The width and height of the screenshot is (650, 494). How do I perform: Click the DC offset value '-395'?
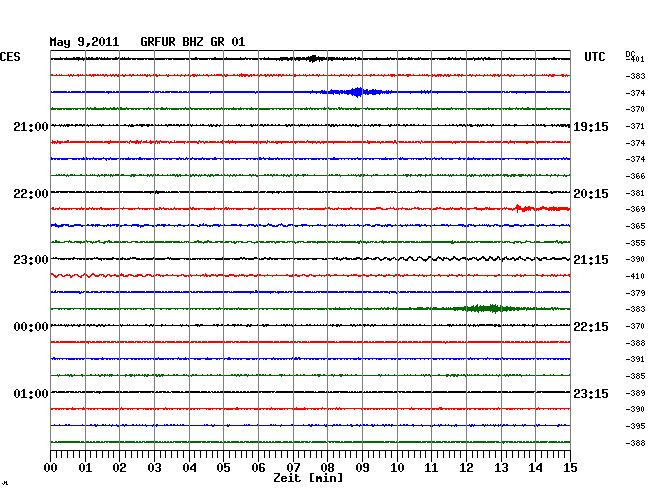coord(635,426)
